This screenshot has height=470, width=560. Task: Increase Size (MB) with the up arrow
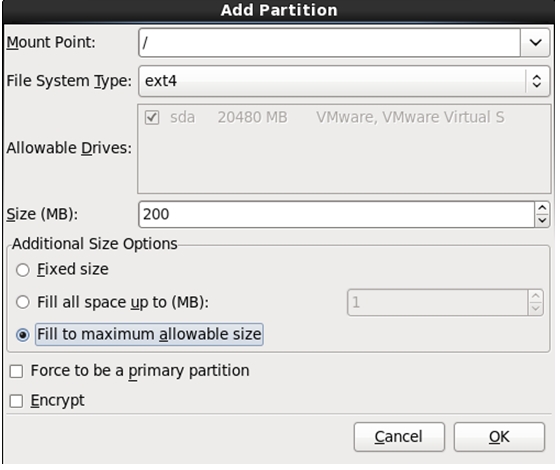tap(542, 208)
